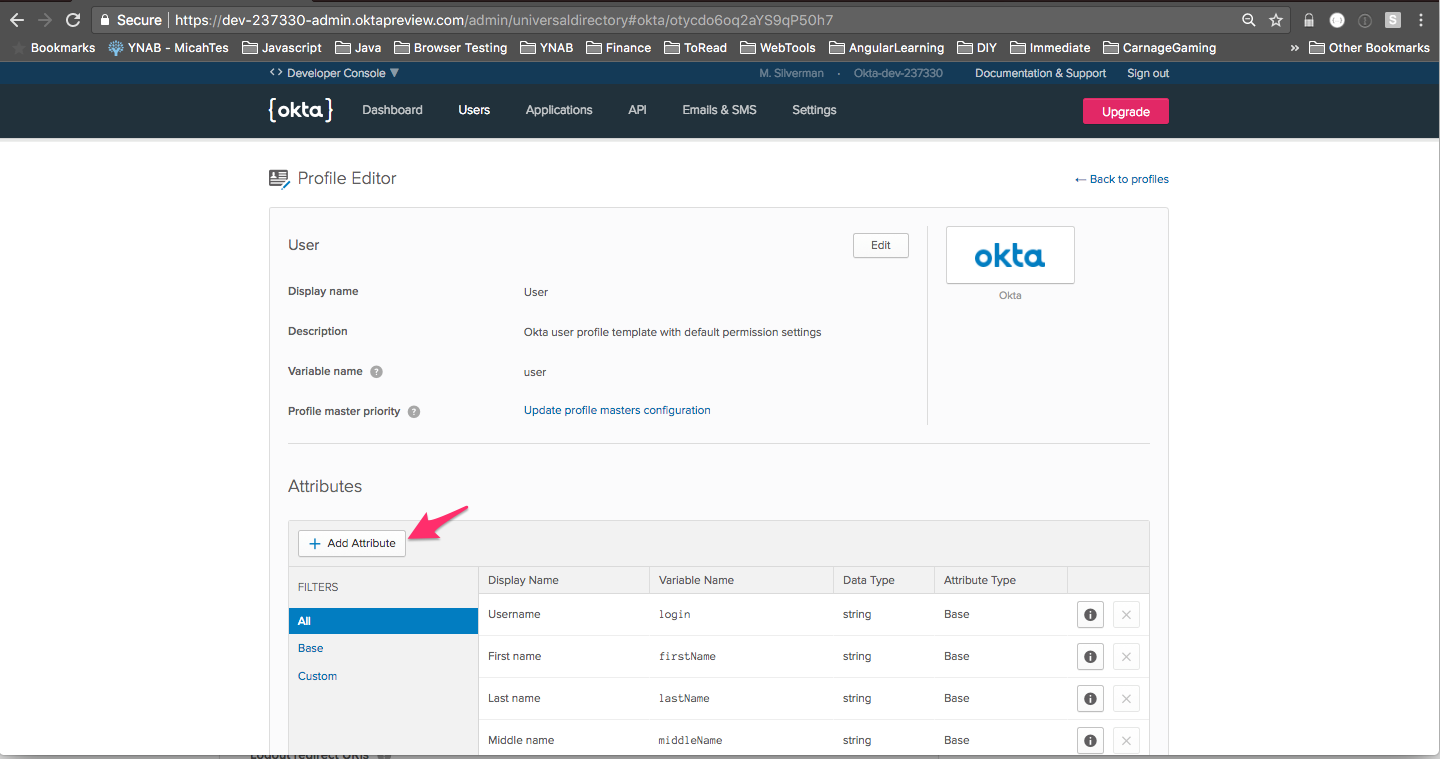Open the Bookmarks star shortcut

53,47
